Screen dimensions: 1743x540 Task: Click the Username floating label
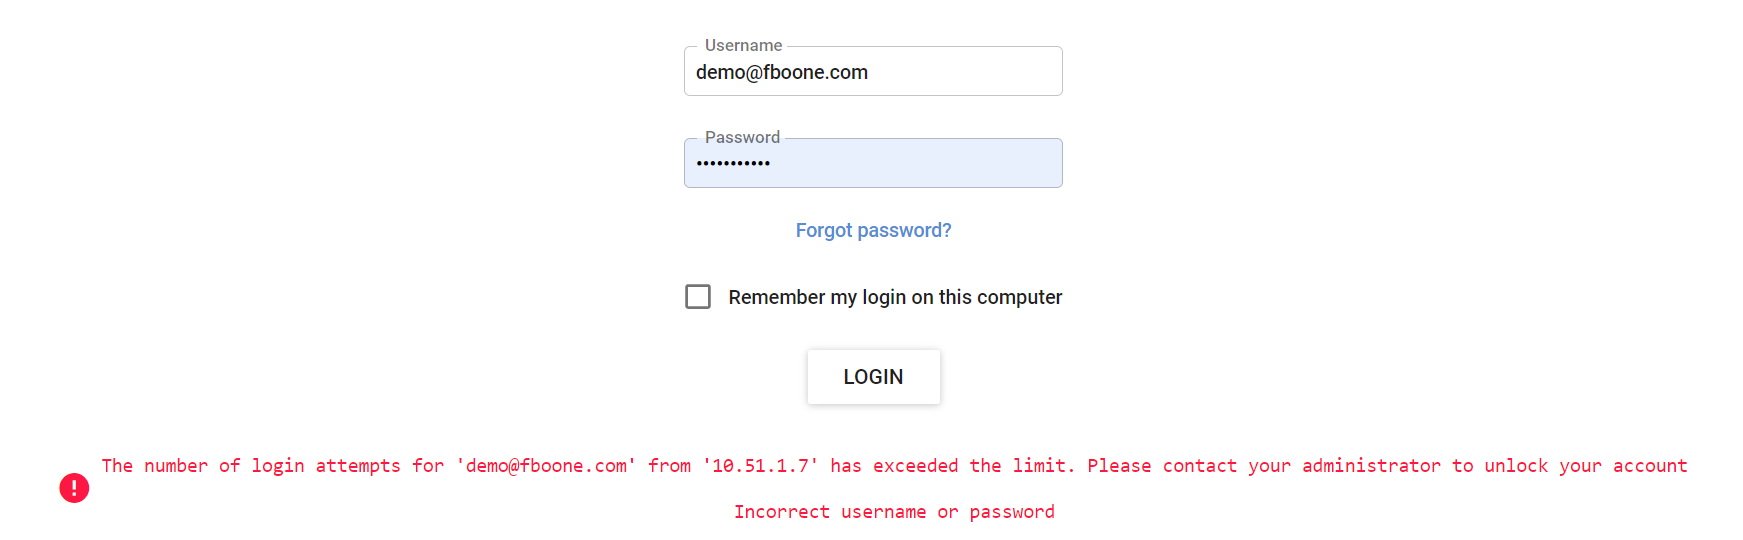coord(743,45)
